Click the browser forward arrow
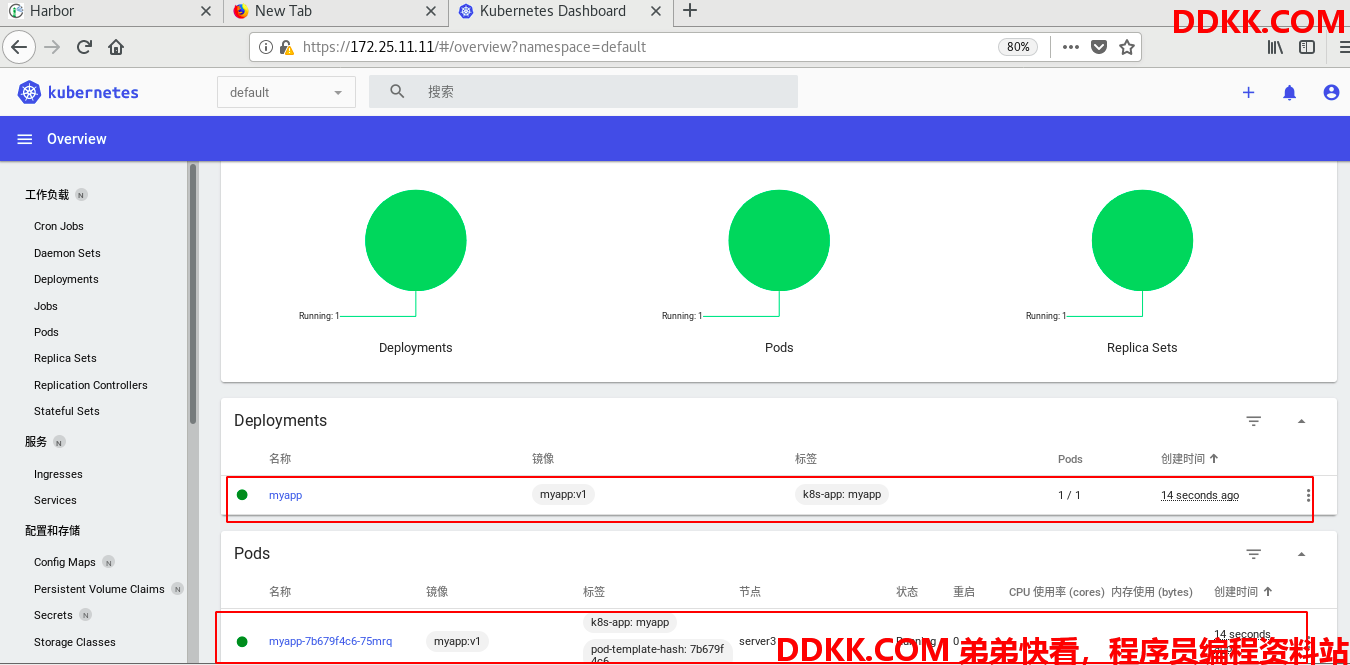 point(52,47)
